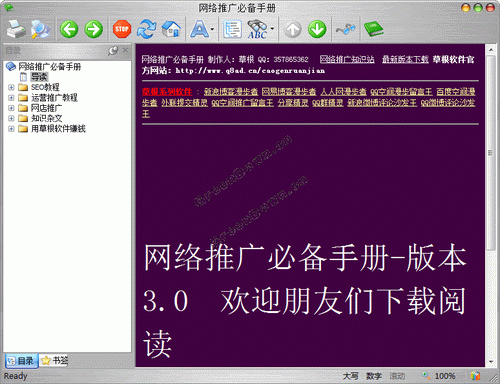Select the 目录 tab at bottom
Viewport: 500px width, 384px height.
(21, 361)
